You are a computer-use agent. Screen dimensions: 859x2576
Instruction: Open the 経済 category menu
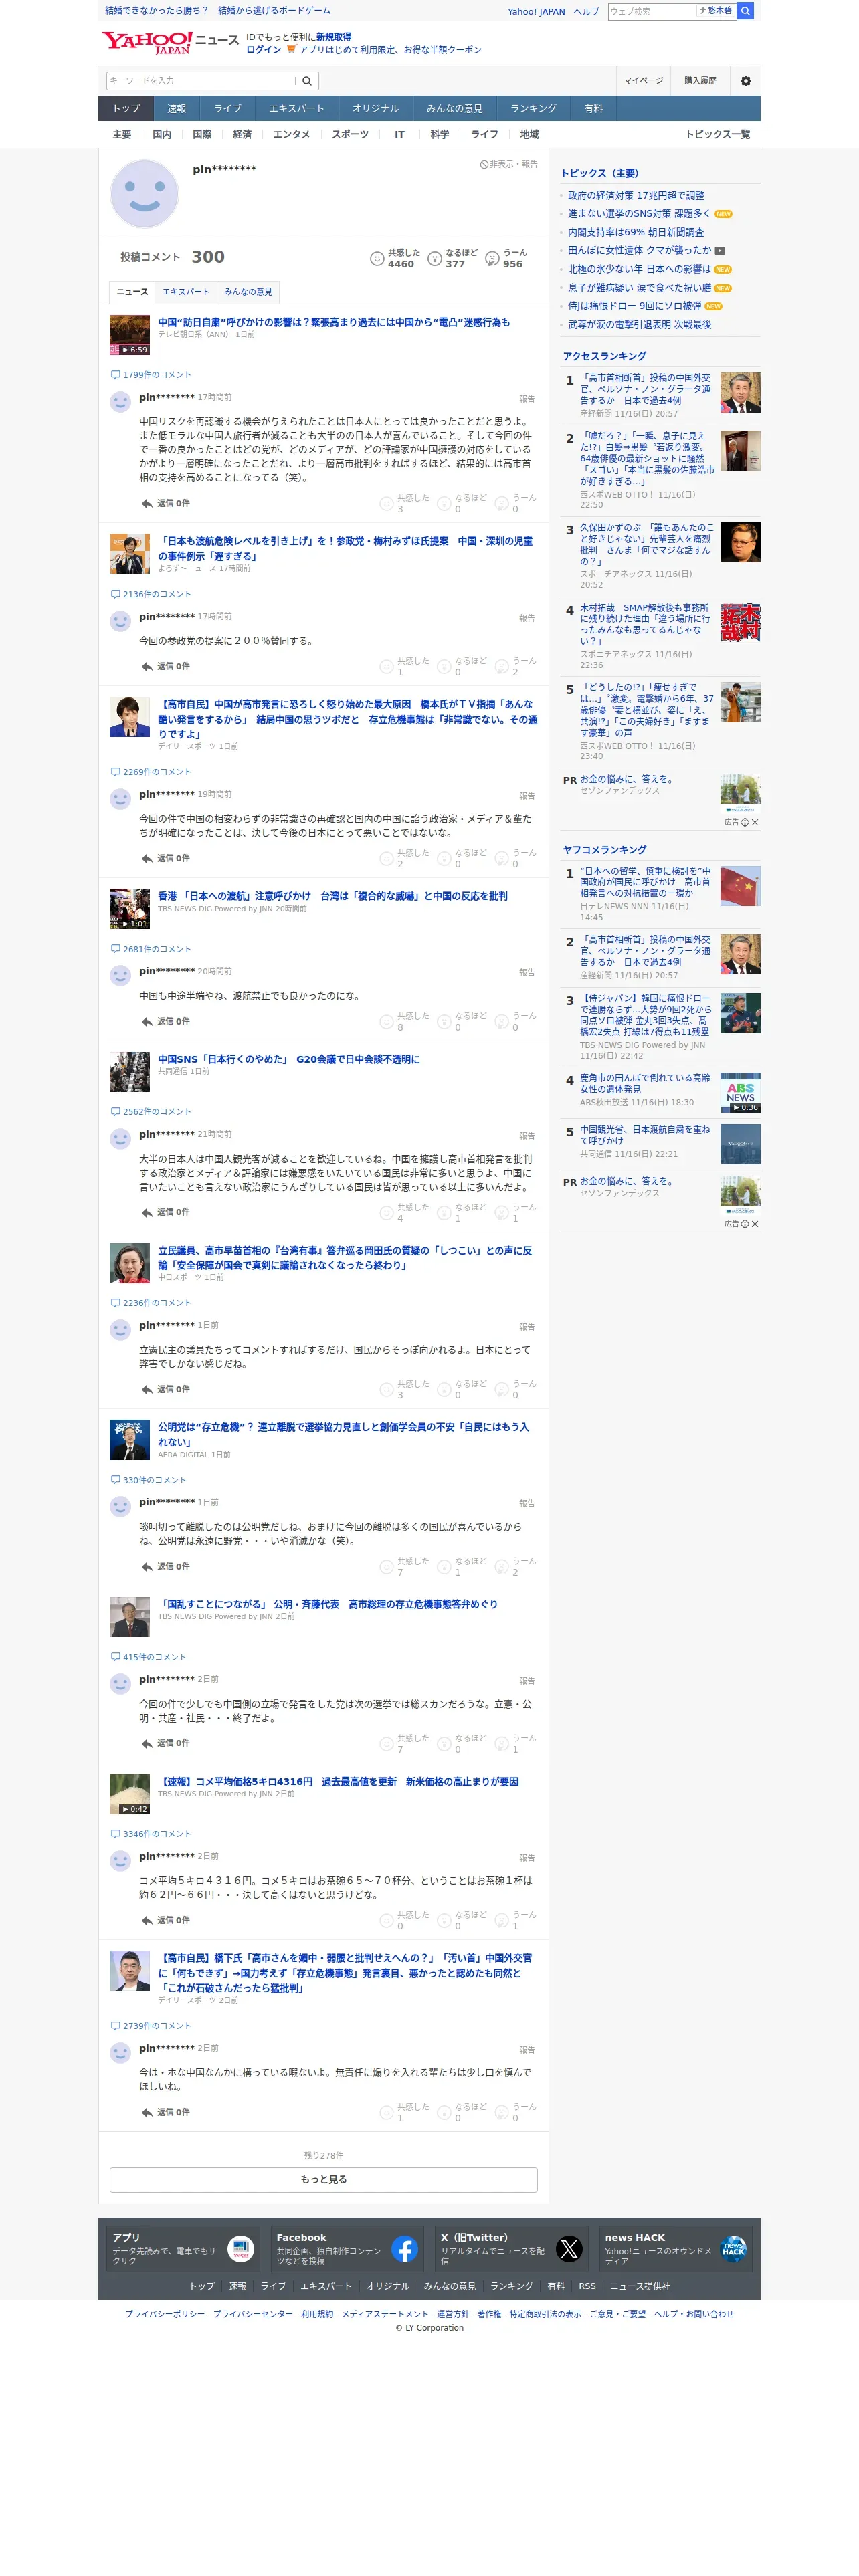pos(242,135)
